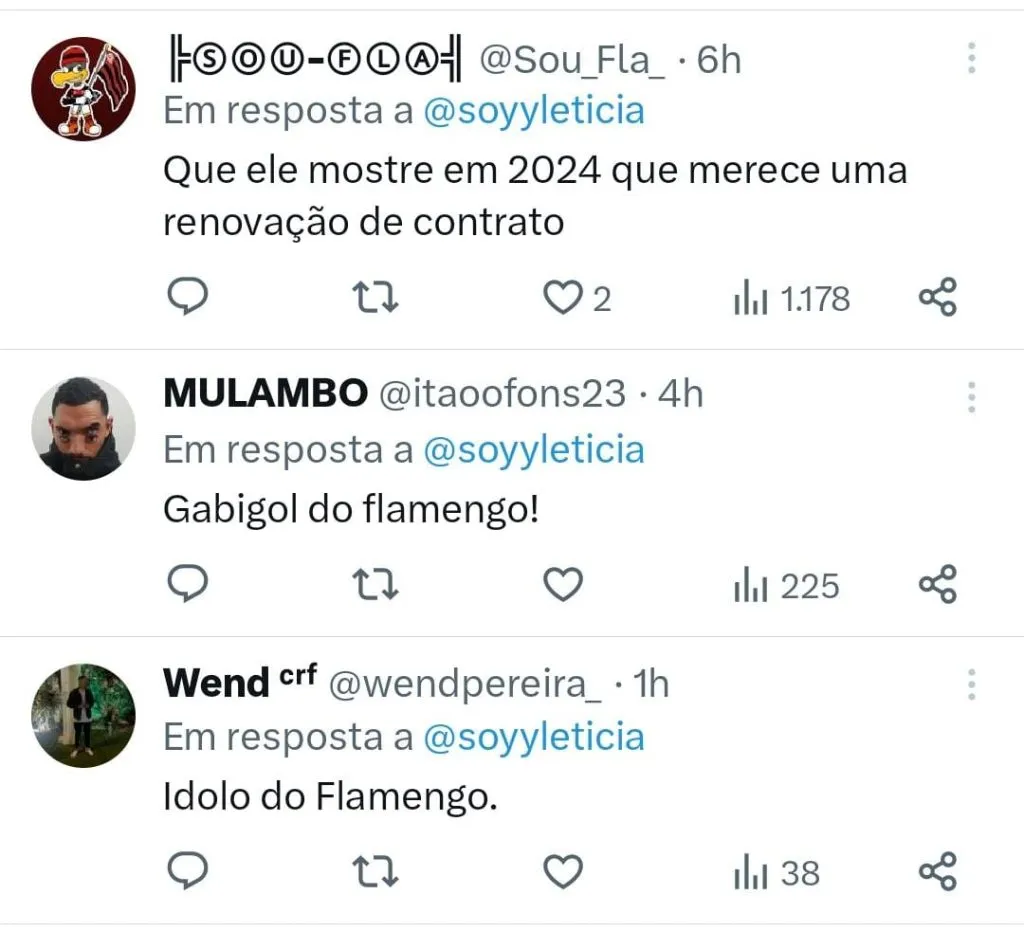Reply to the Sou_Fla_ tweet
The image size is (1024, 931).
click(186, 296)
